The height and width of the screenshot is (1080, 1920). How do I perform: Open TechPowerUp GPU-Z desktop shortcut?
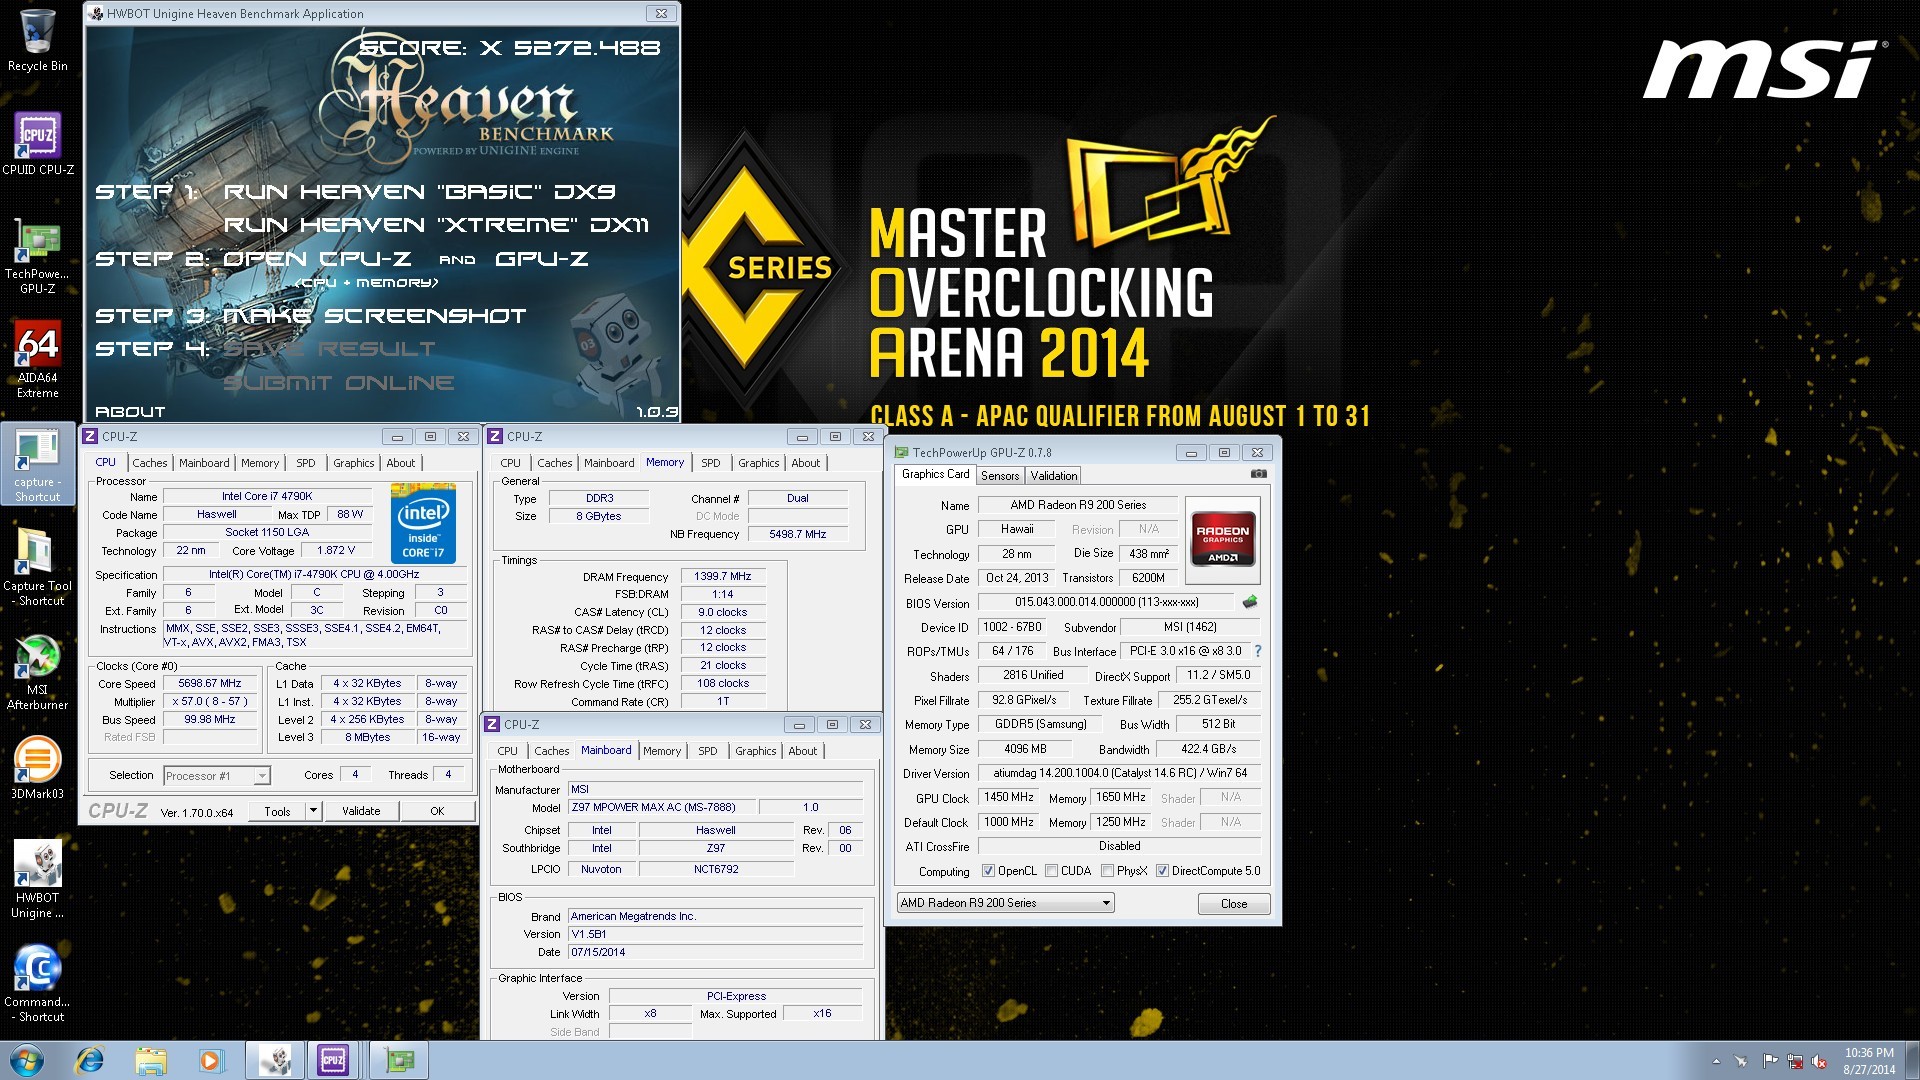pyautogui.click(x=37, y=258)
